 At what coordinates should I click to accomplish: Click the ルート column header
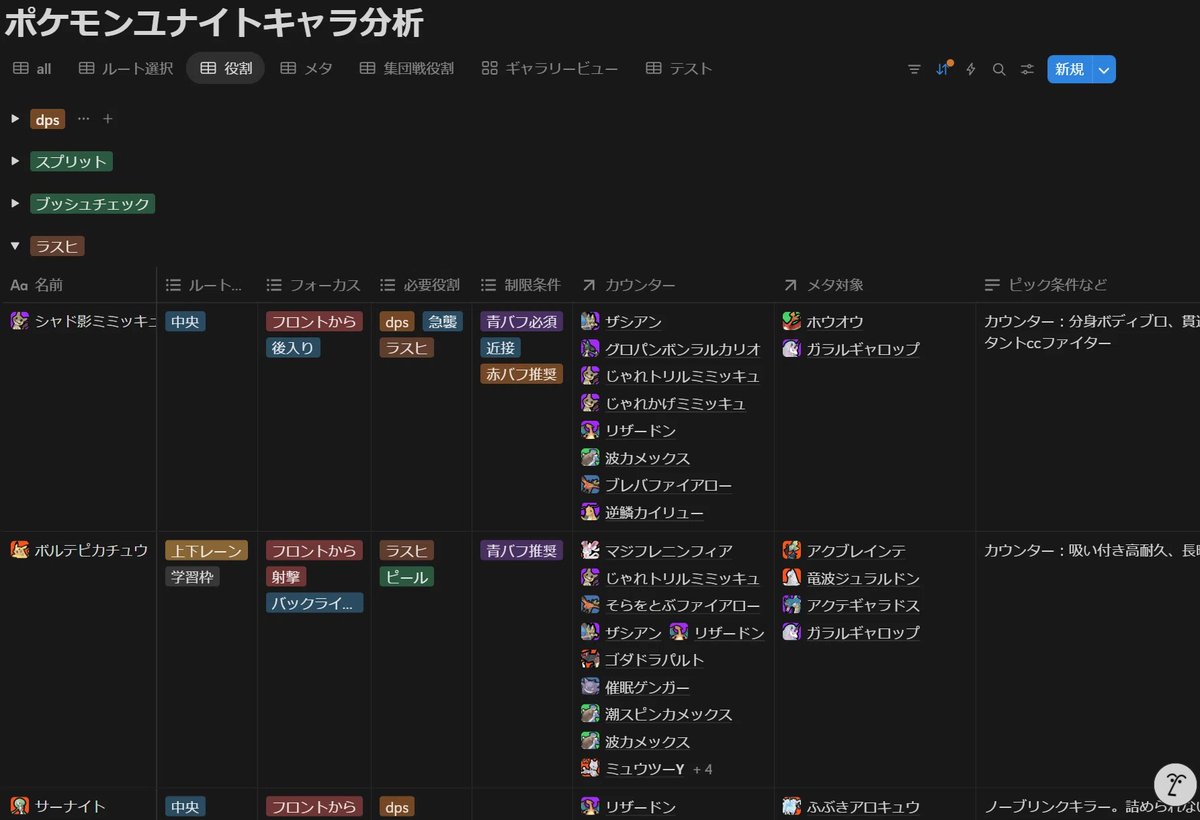207,285
